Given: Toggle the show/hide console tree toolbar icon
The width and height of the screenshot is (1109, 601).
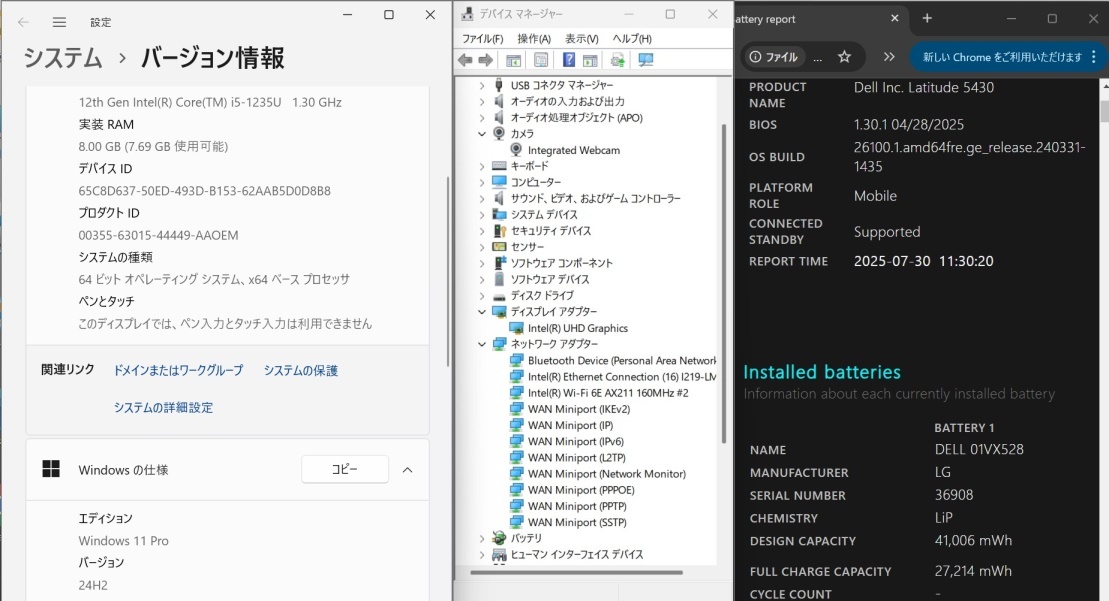Looking at the screenshot, I should point(513,60).
